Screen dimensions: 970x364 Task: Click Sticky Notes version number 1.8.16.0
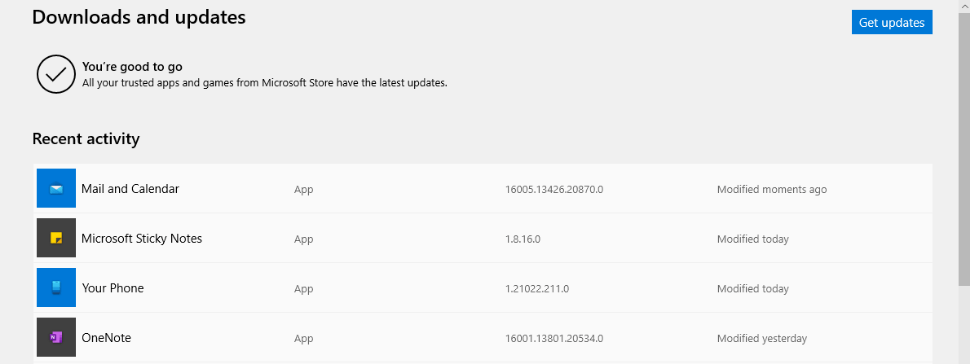523,239
